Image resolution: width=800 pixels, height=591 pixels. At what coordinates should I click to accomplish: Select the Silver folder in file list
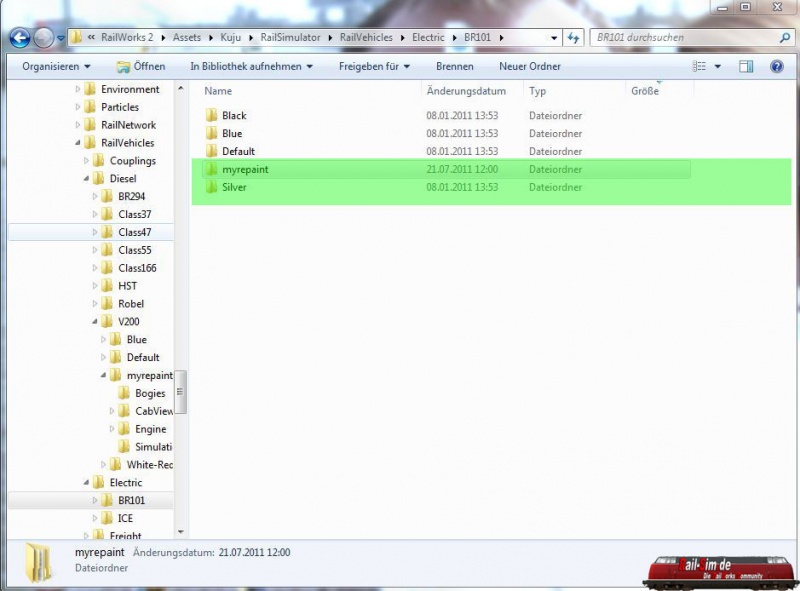click(234, 187)
